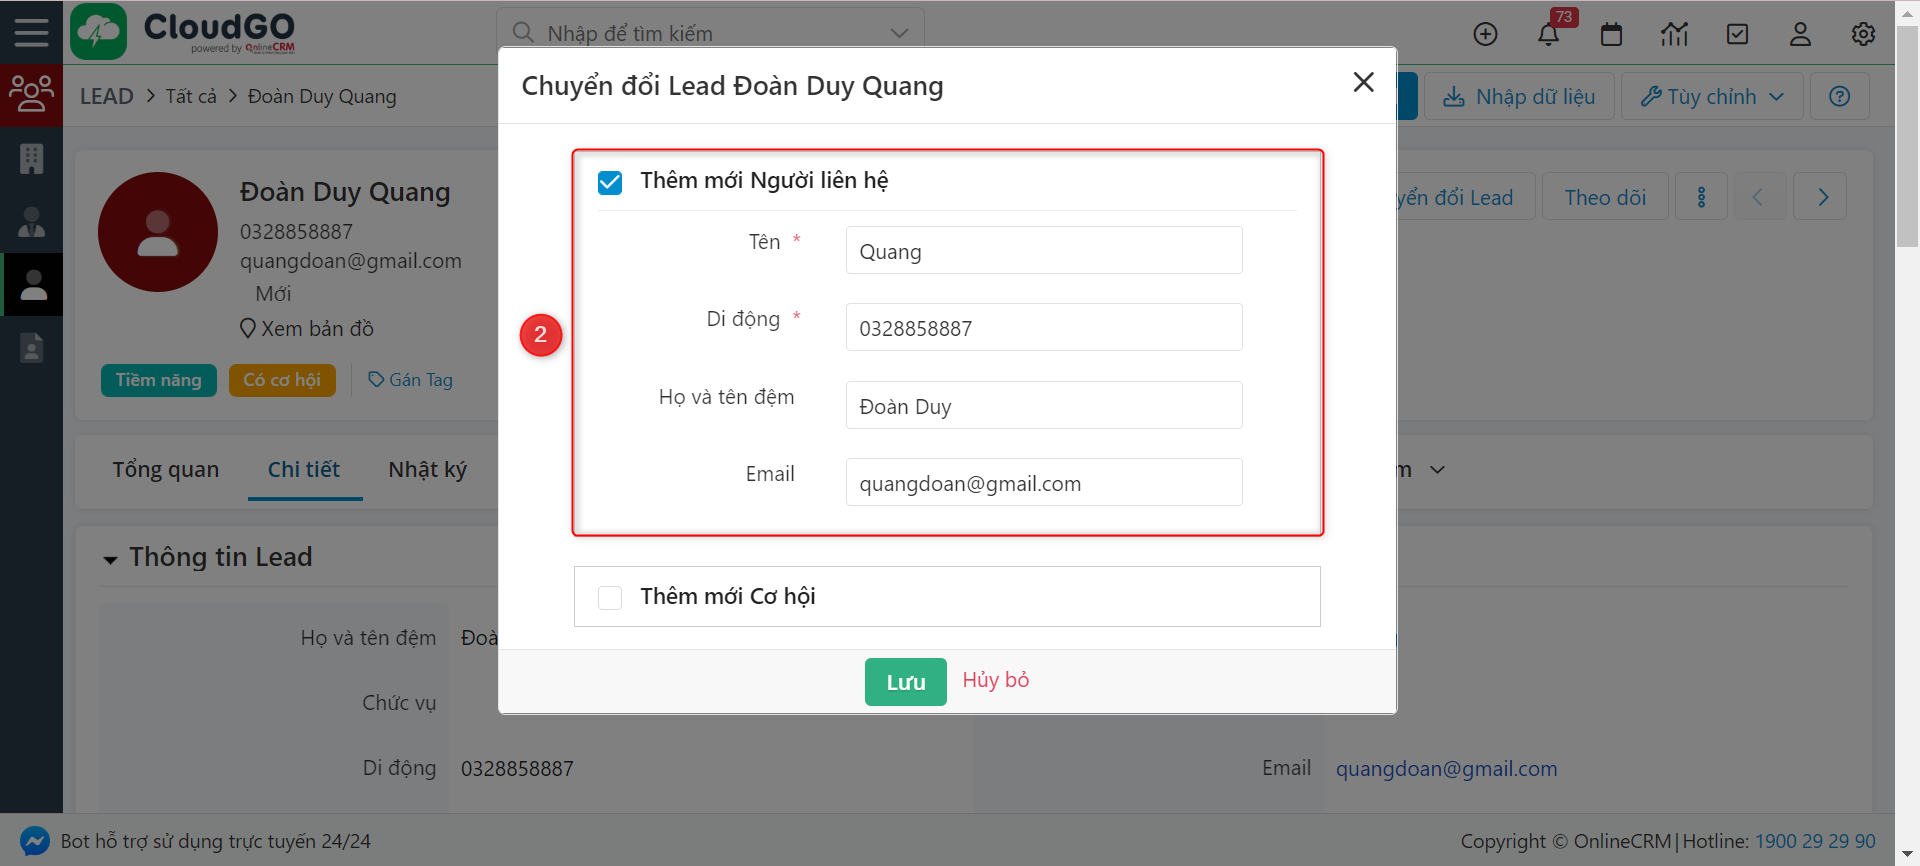Open the user profile icon
Image resolution: width=1920 pixels, height=866 pixels.
coord(1800,35)
